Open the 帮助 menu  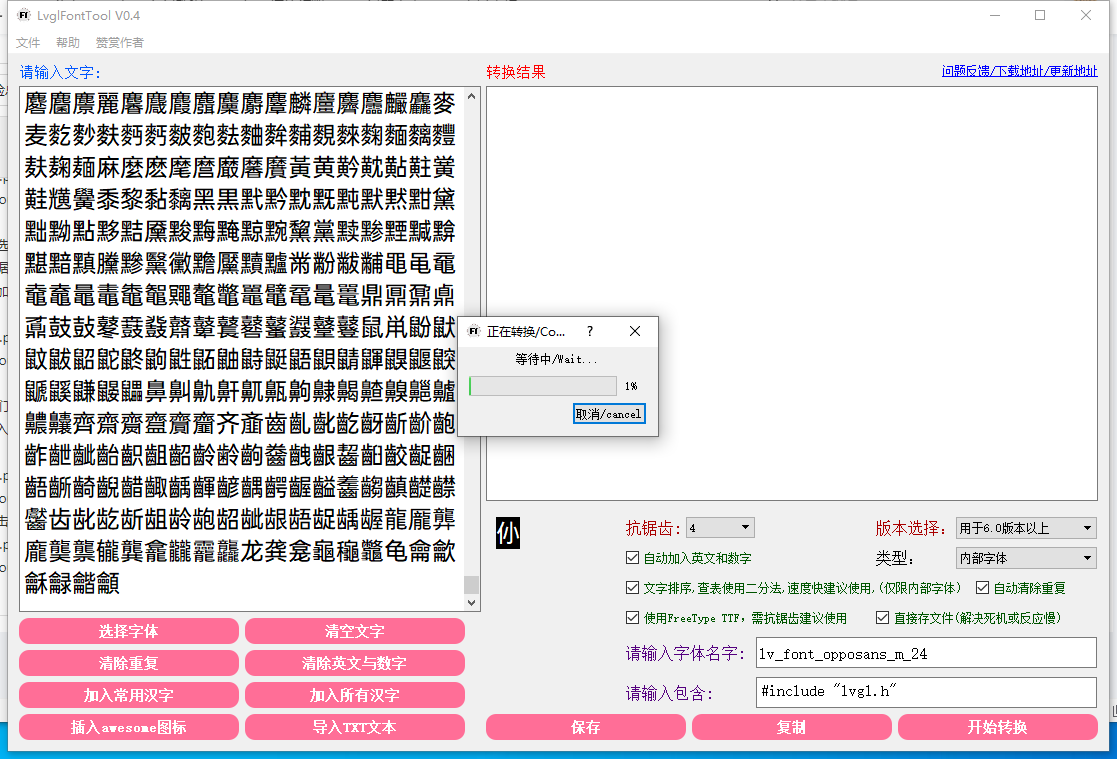(x=68, y=43)
